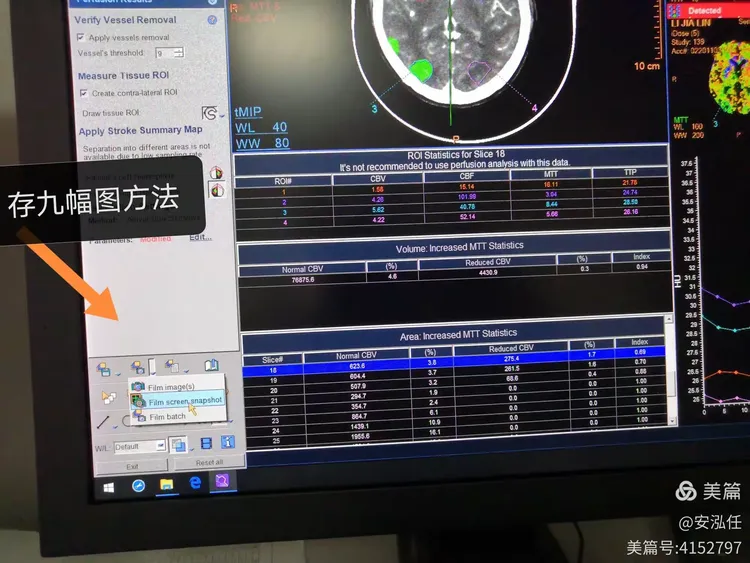Select upper hemisphere summary map icon

coord(216,173)
